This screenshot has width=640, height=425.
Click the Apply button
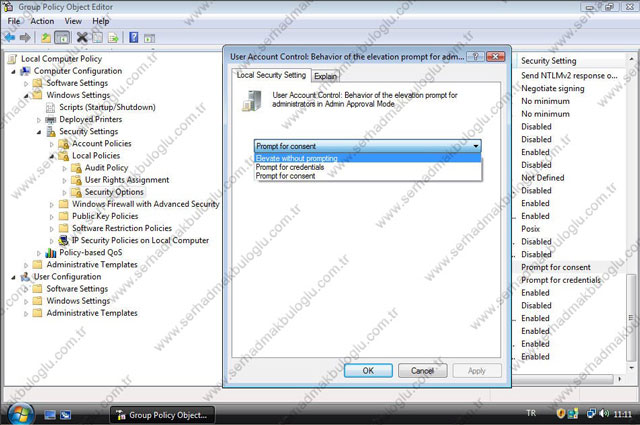[477, 371]
